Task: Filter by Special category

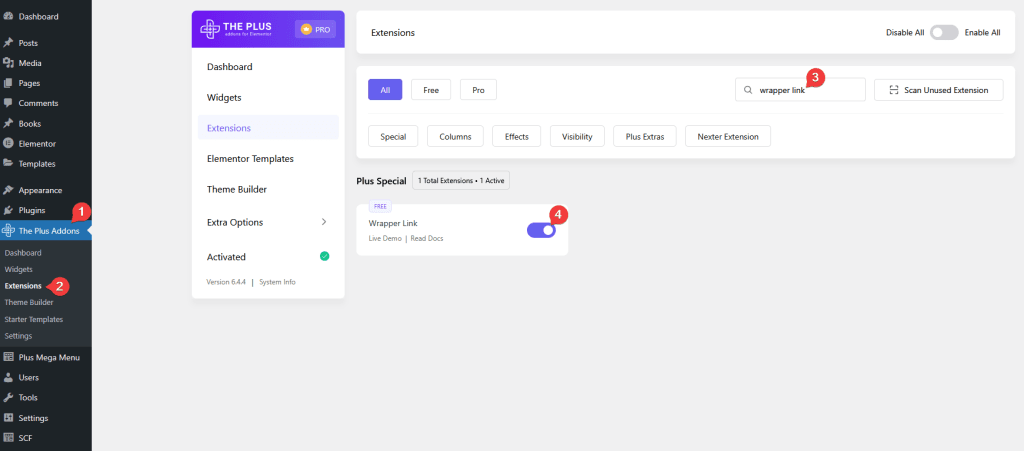Action: pos(393,136)
